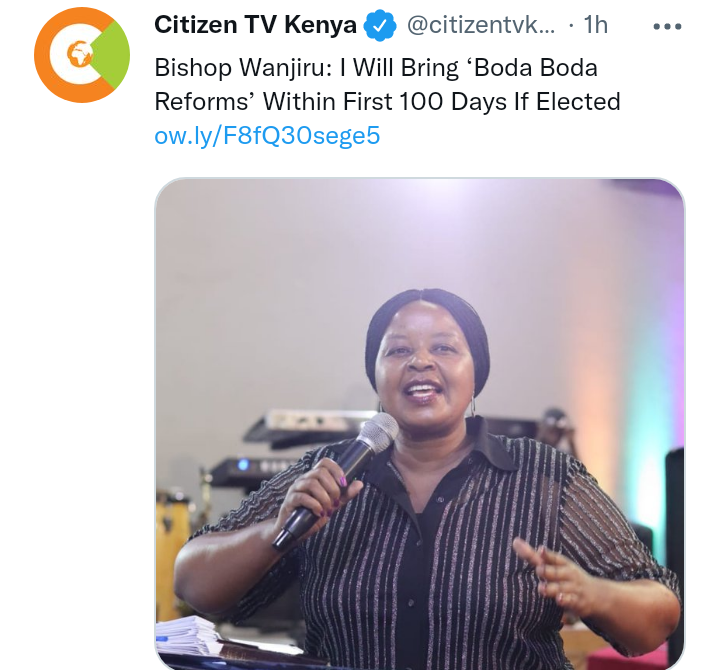Open the tweet via the 1h timestamp
The width and height of the screenshot is (720, 670).
pyautogui.click(x=596, y=25)
